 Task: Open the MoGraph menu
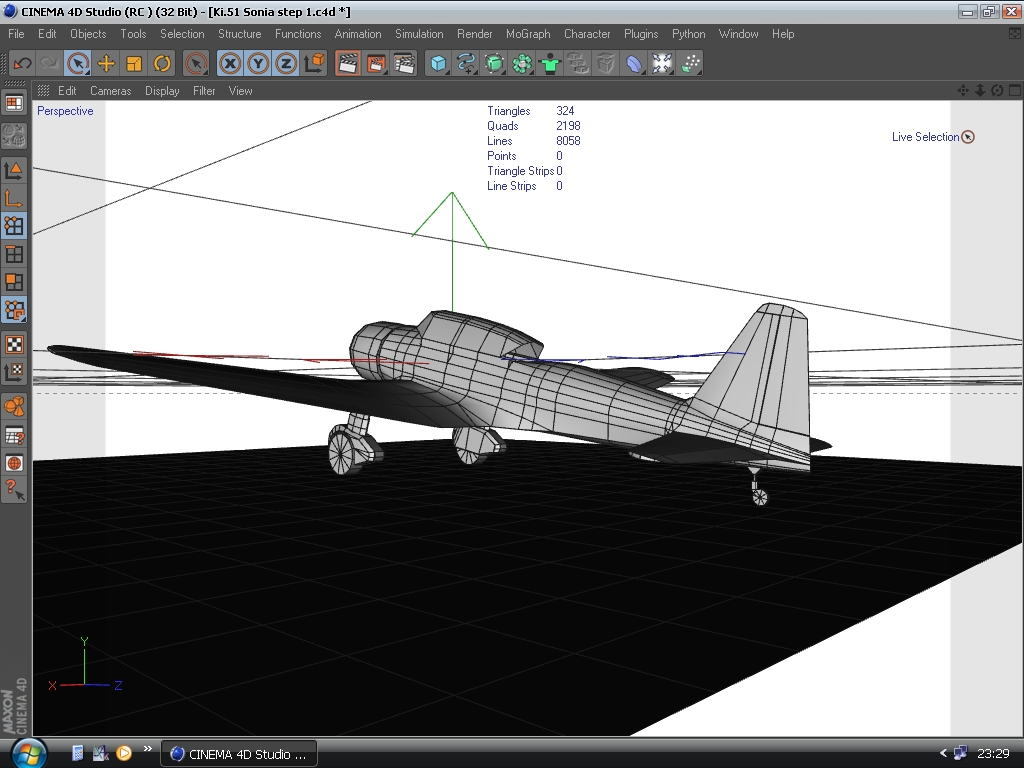click(528, 34)
